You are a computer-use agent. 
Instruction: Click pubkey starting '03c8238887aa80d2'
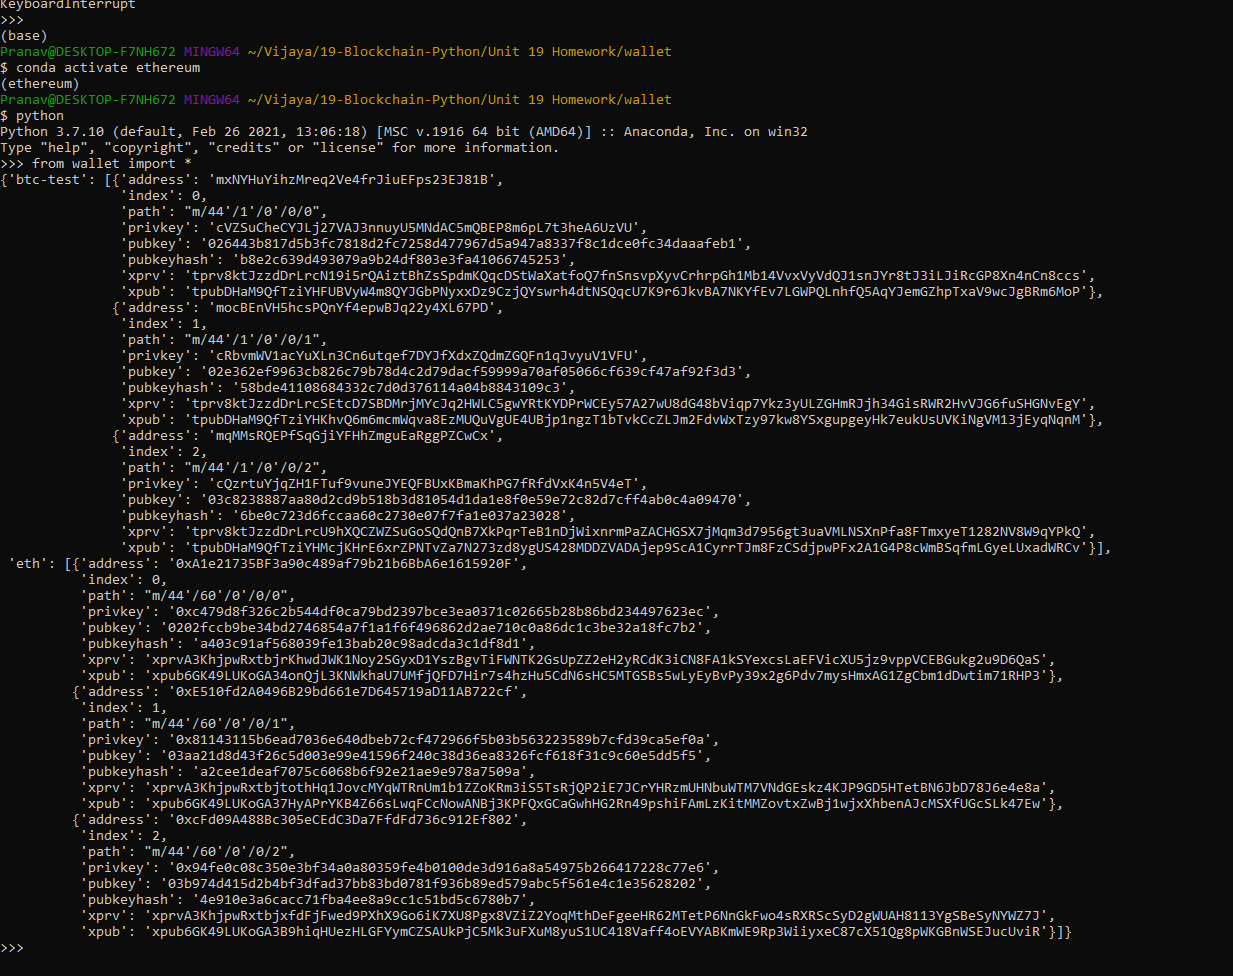(x=472, y=500)
